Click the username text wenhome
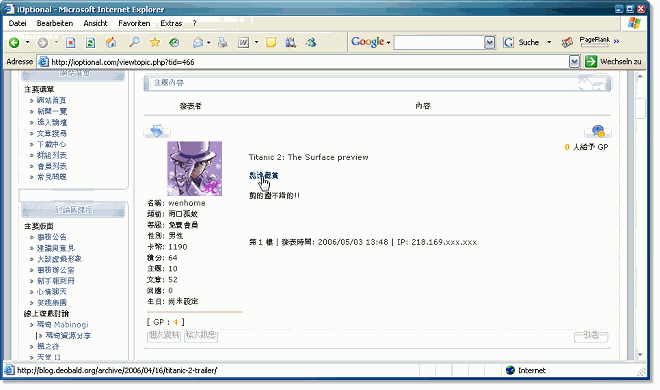The image size is (660, 390). (187, 203)
